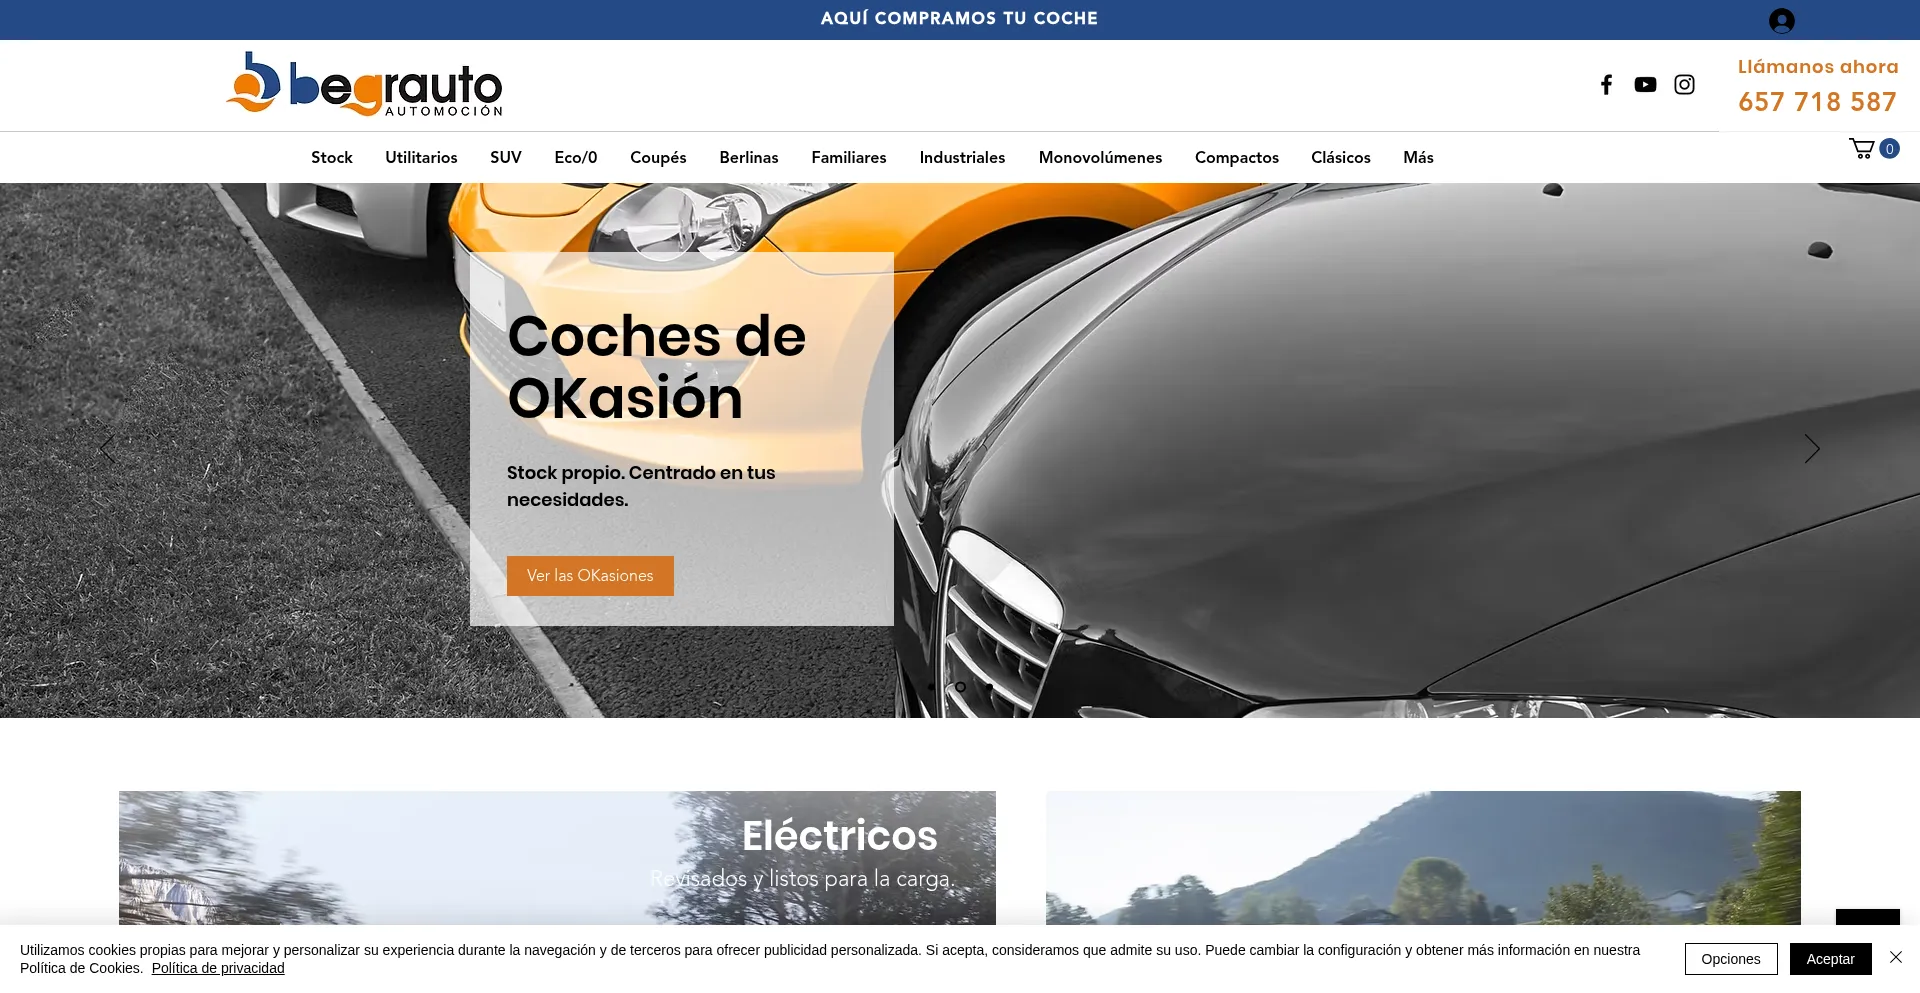Click the Ver las OKasiones button
The width and height of the screenshot is (1920, 993).
(590, 576)
